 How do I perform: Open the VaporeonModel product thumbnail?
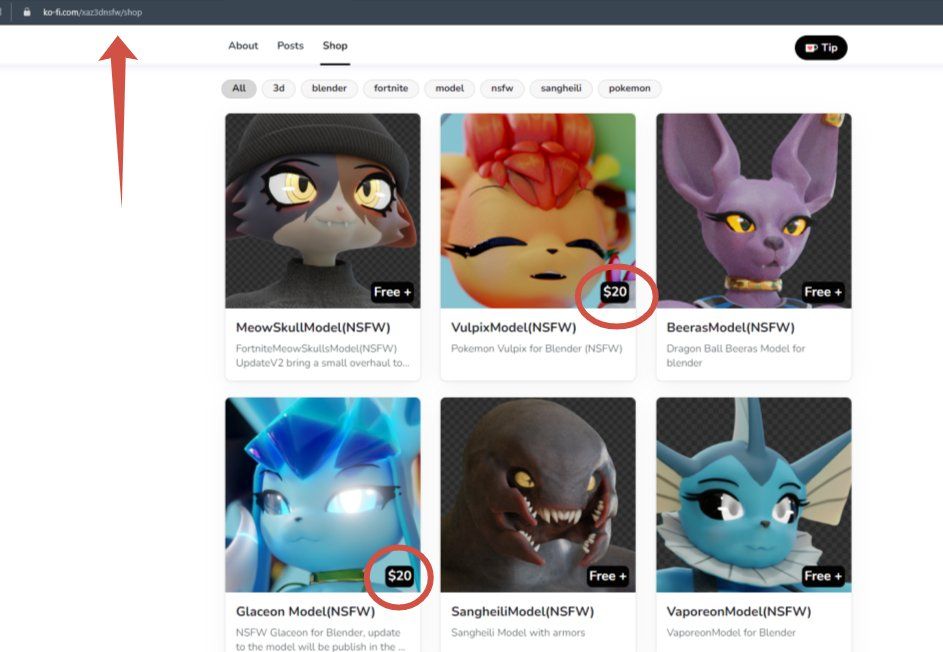point(754,494)
